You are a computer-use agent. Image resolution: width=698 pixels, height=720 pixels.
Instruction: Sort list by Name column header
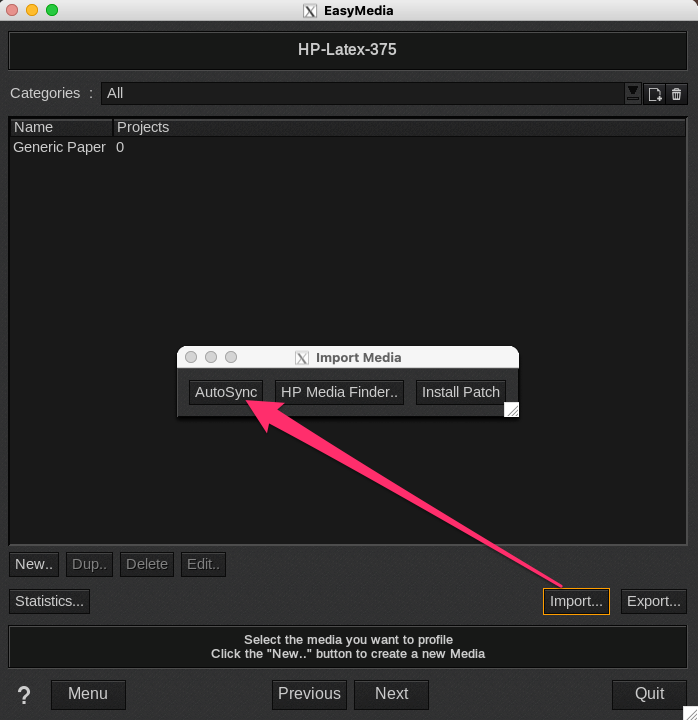61,127
